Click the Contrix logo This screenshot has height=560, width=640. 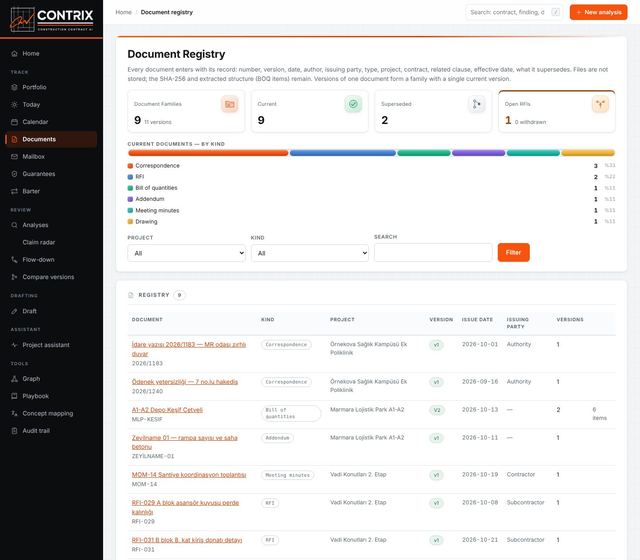pos(51,19)
